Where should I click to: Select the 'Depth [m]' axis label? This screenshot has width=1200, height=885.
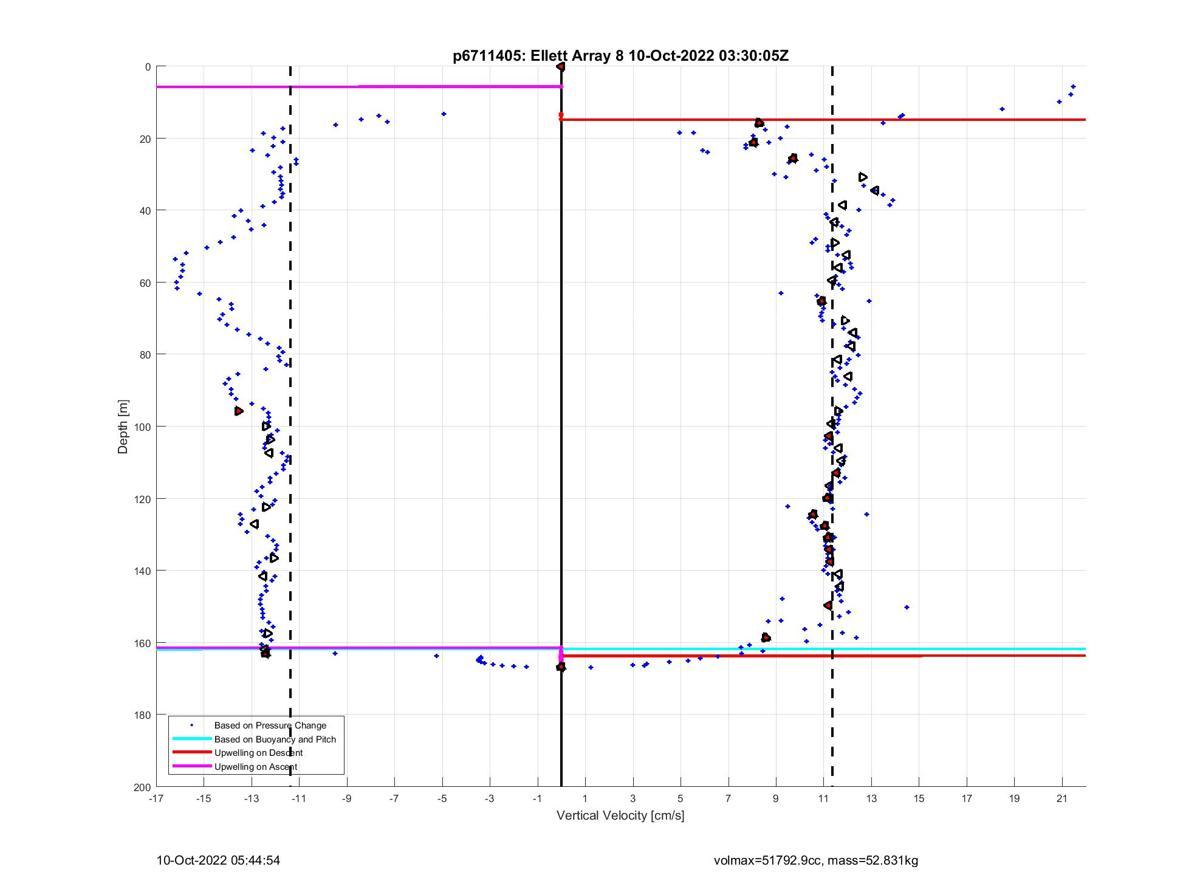coord(123,427)
